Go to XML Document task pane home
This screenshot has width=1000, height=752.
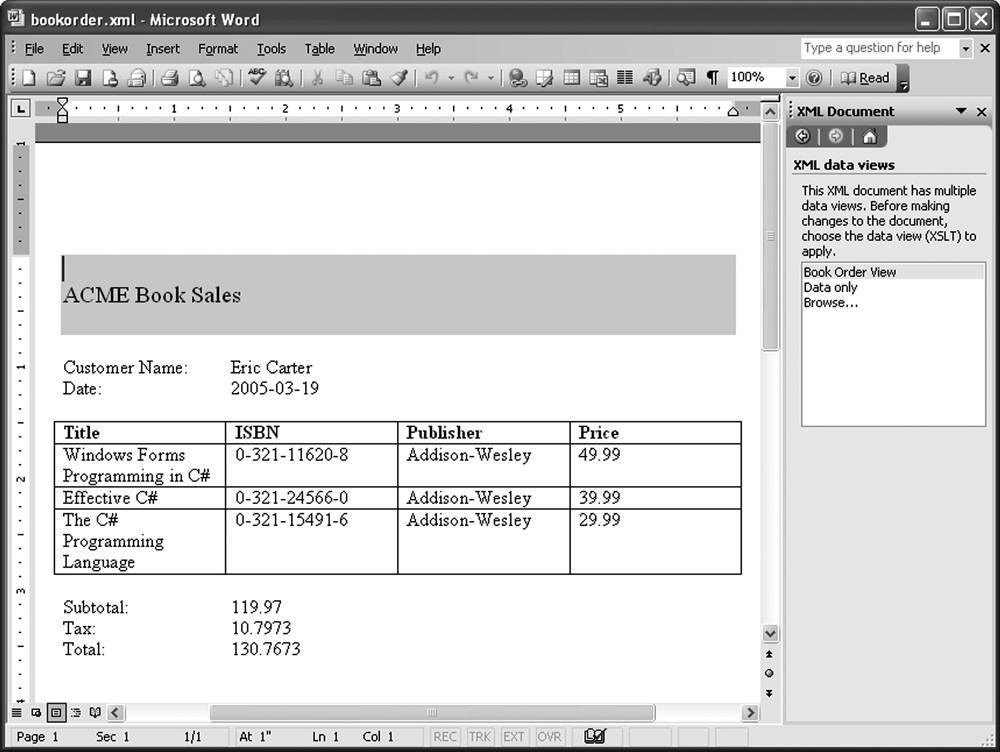[x=869, y=137]
